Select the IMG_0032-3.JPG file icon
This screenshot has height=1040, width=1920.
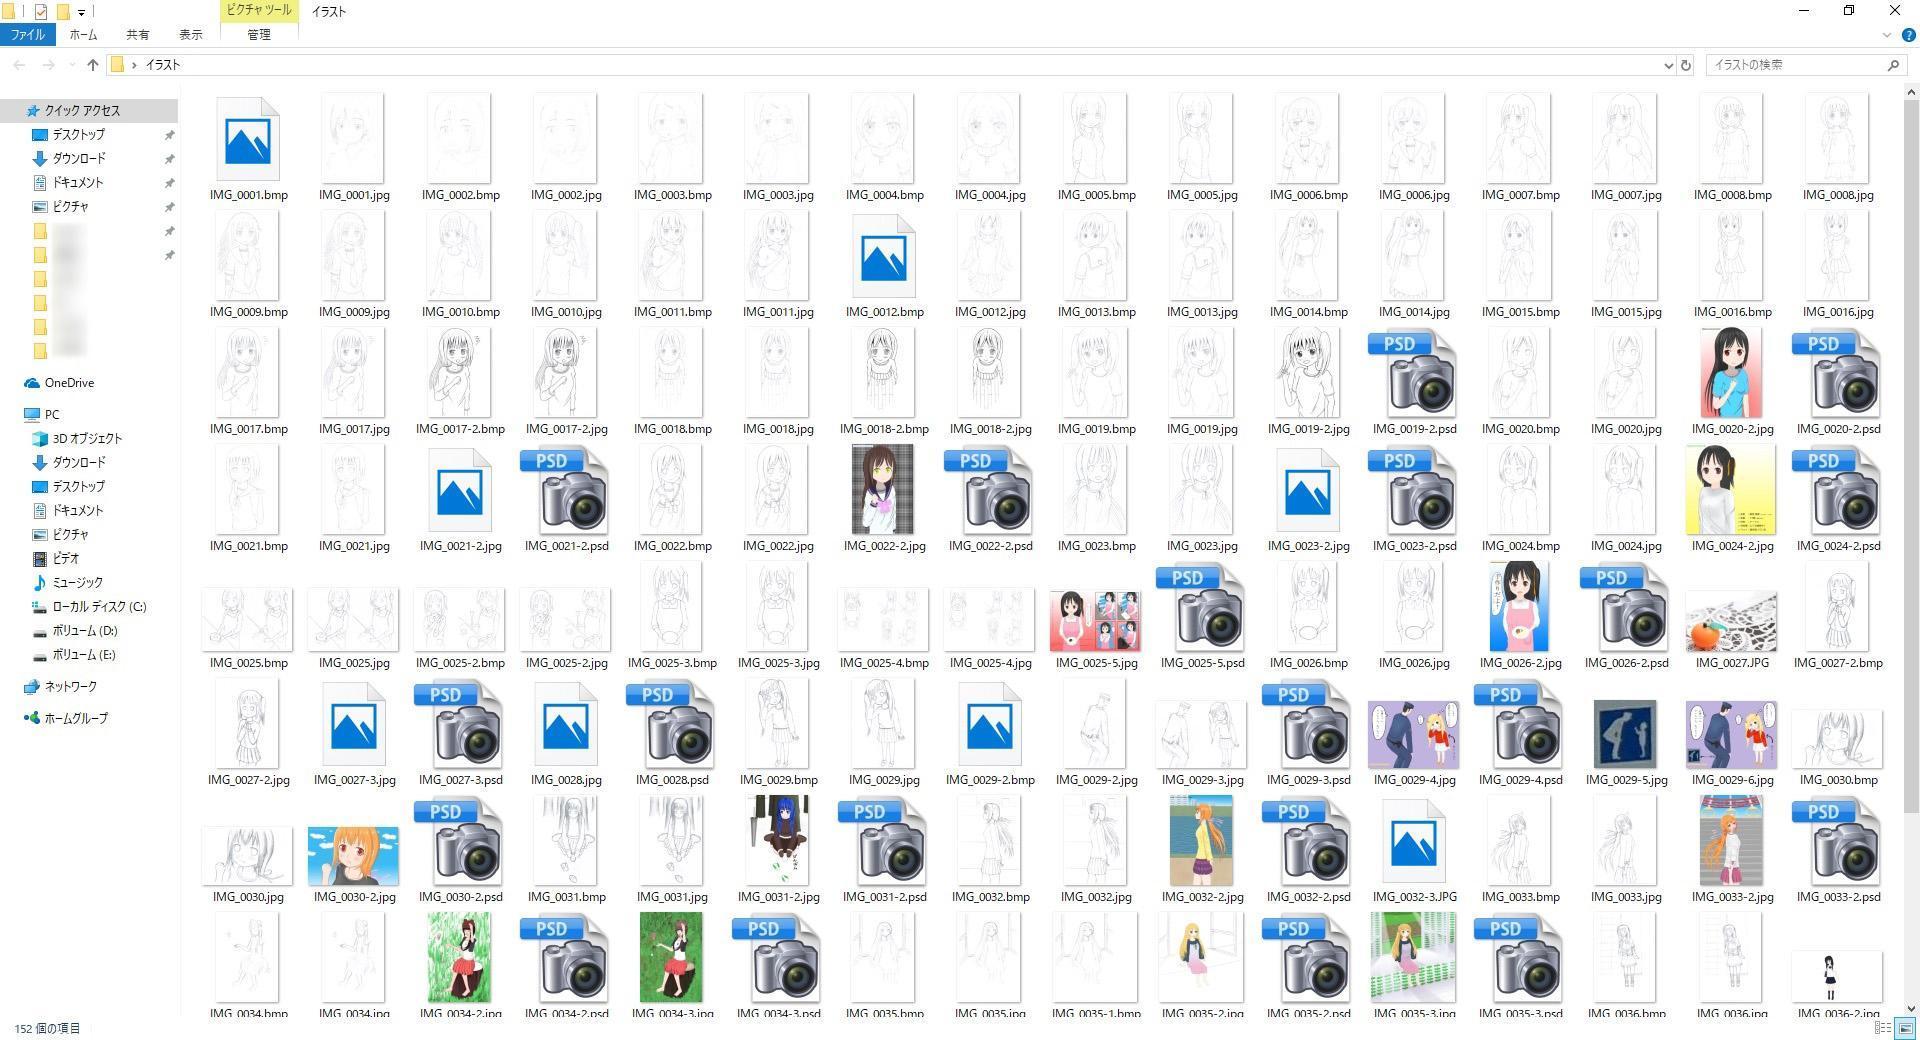tap(1414, 841)
